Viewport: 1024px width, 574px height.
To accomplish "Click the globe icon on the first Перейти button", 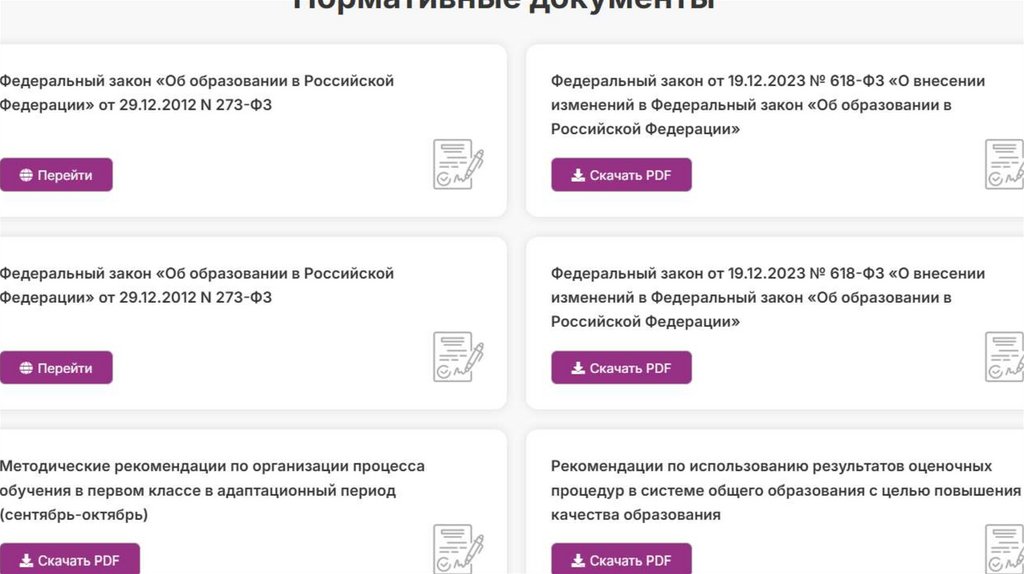I will pyautogui.click(x=26, y=175).
